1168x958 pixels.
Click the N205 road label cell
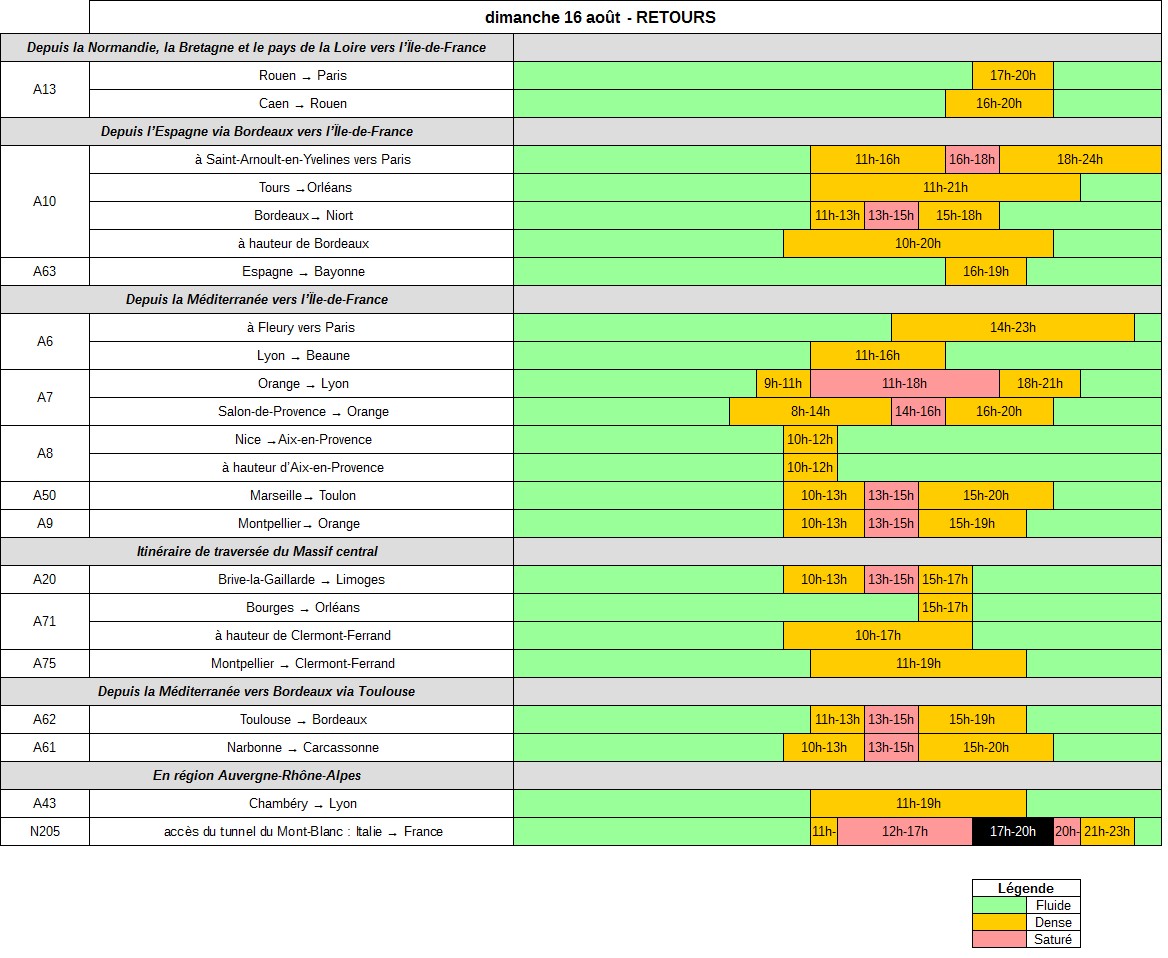pyautogui.click(x=45, y=831)
